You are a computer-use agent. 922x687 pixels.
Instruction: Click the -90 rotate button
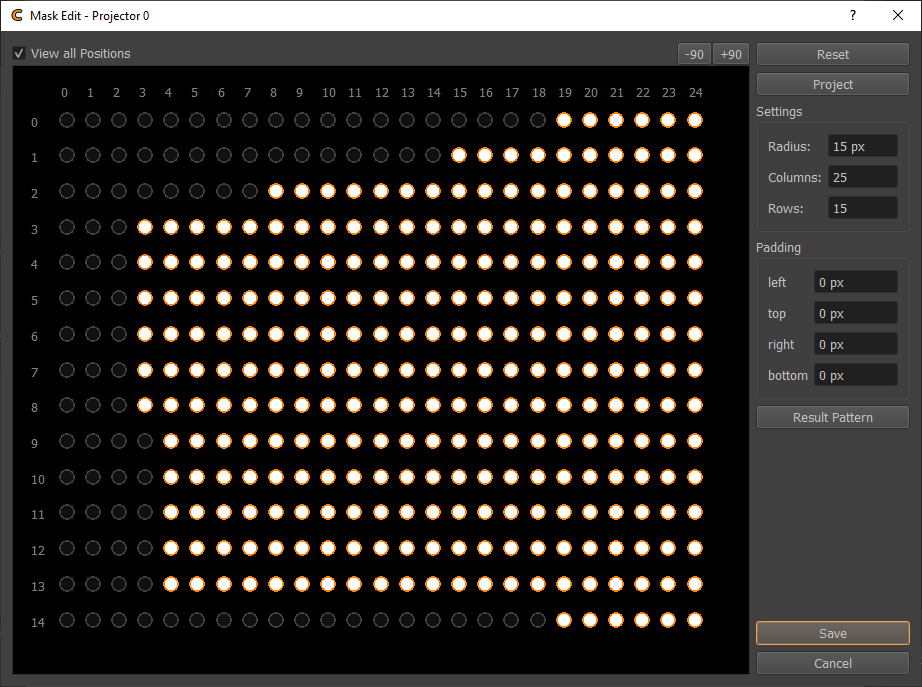point(694,54)
